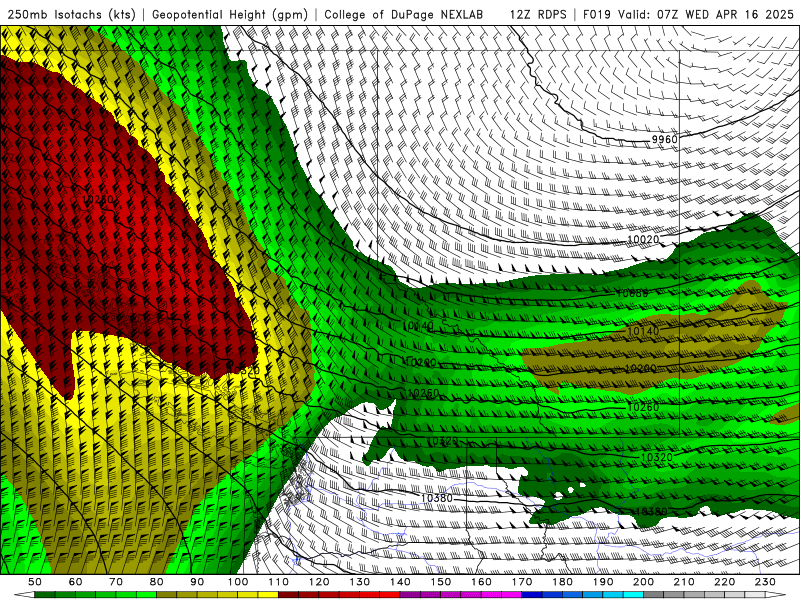Click the 10020 height contour label
800x600 pixels.
643,239
